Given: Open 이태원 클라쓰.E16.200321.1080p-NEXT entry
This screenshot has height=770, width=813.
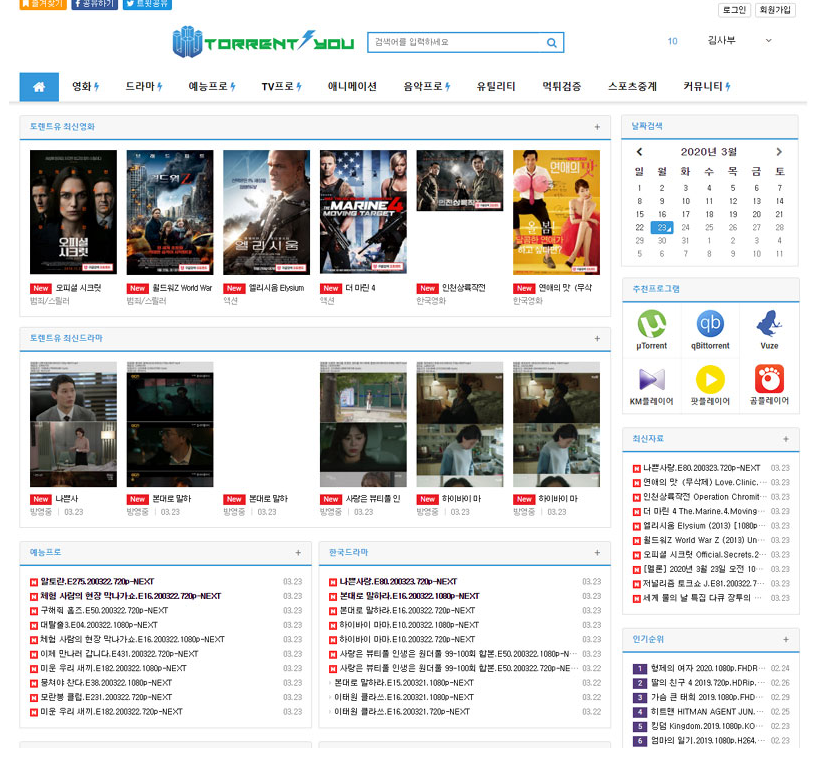Looking at the screenshot, I should [x=404, y=697].
